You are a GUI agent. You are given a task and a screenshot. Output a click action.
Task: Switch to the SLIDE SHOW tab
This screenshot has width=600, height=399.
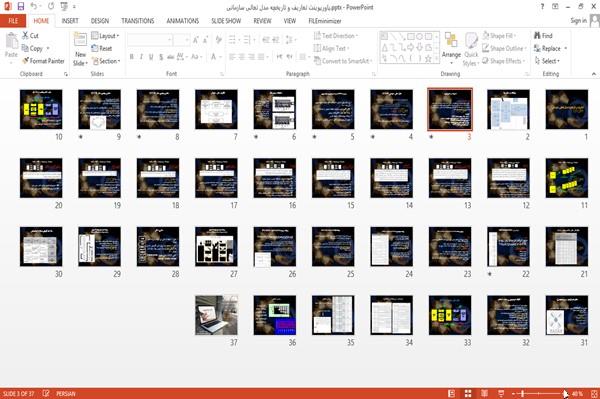(x=226, y=21)
